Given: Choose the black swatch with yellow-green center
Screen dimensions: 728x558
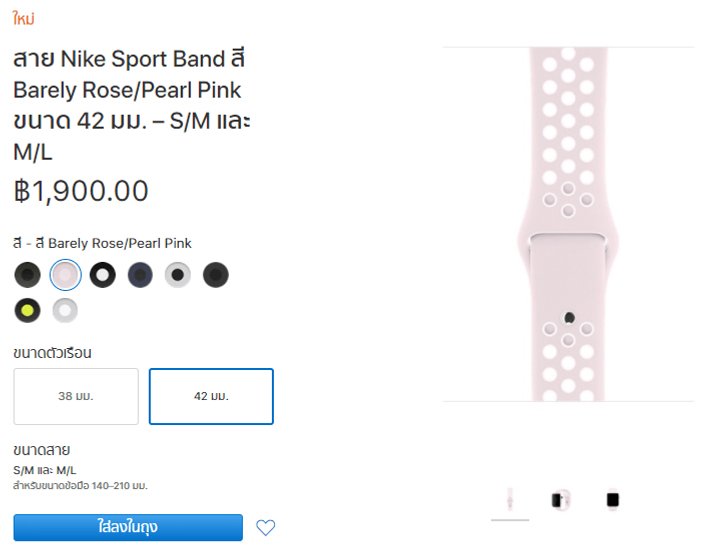Looking at the screenshot, I should (27, 311).
